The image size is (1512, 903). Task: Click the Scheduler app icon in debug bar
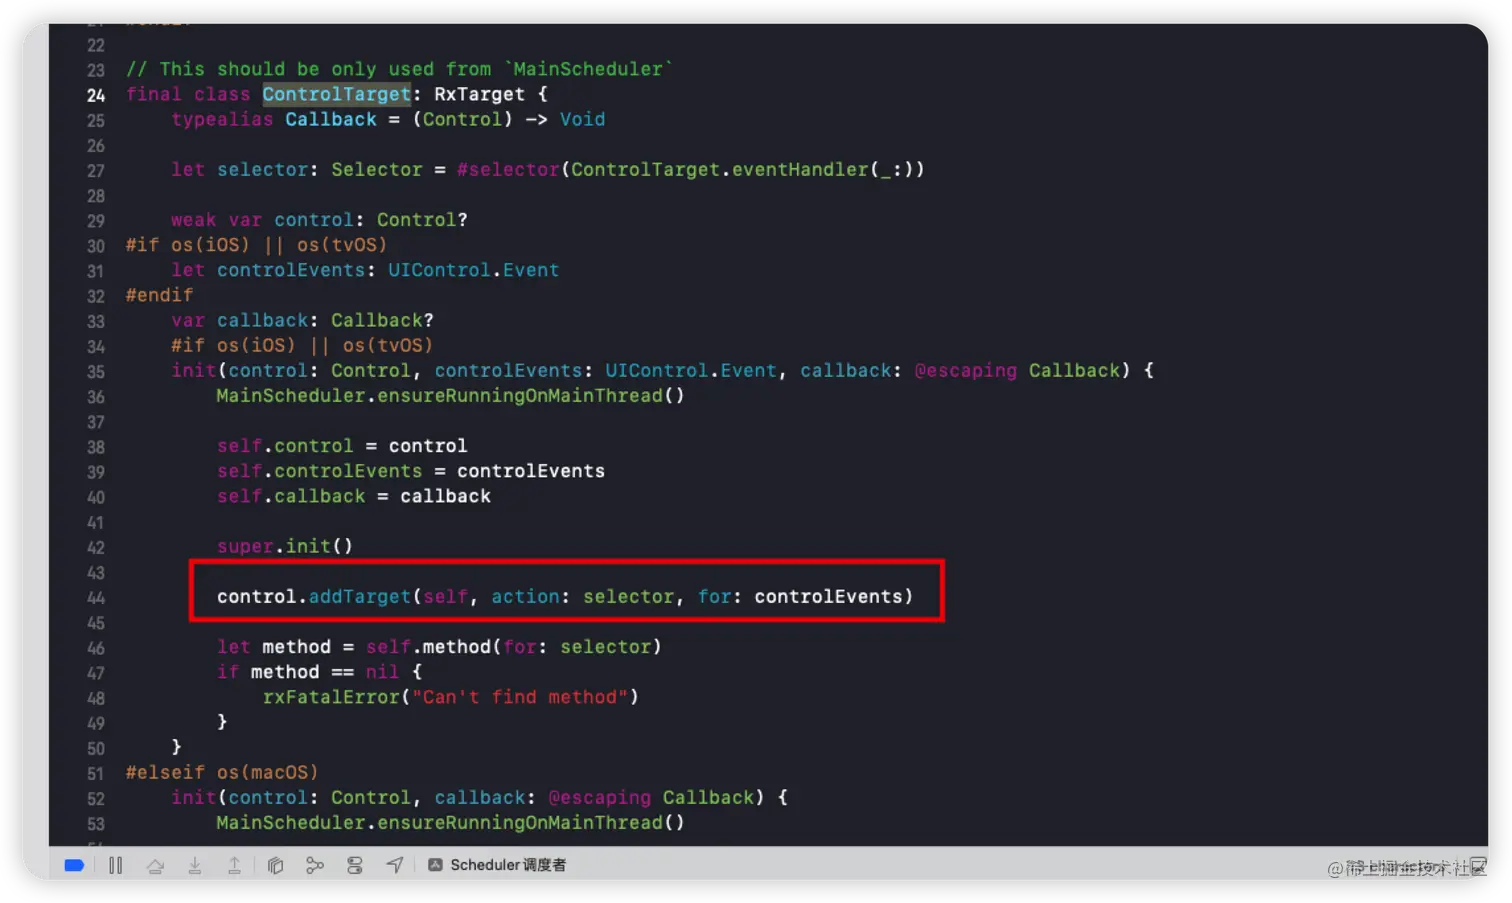coord(435,865)
